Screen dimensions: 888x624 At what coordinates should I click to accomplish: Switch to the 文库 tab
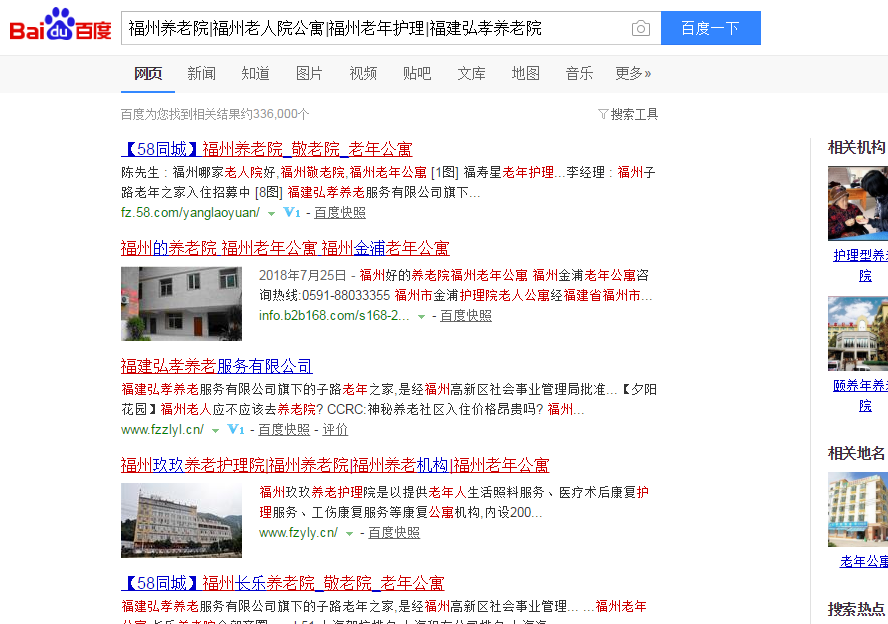471,74
